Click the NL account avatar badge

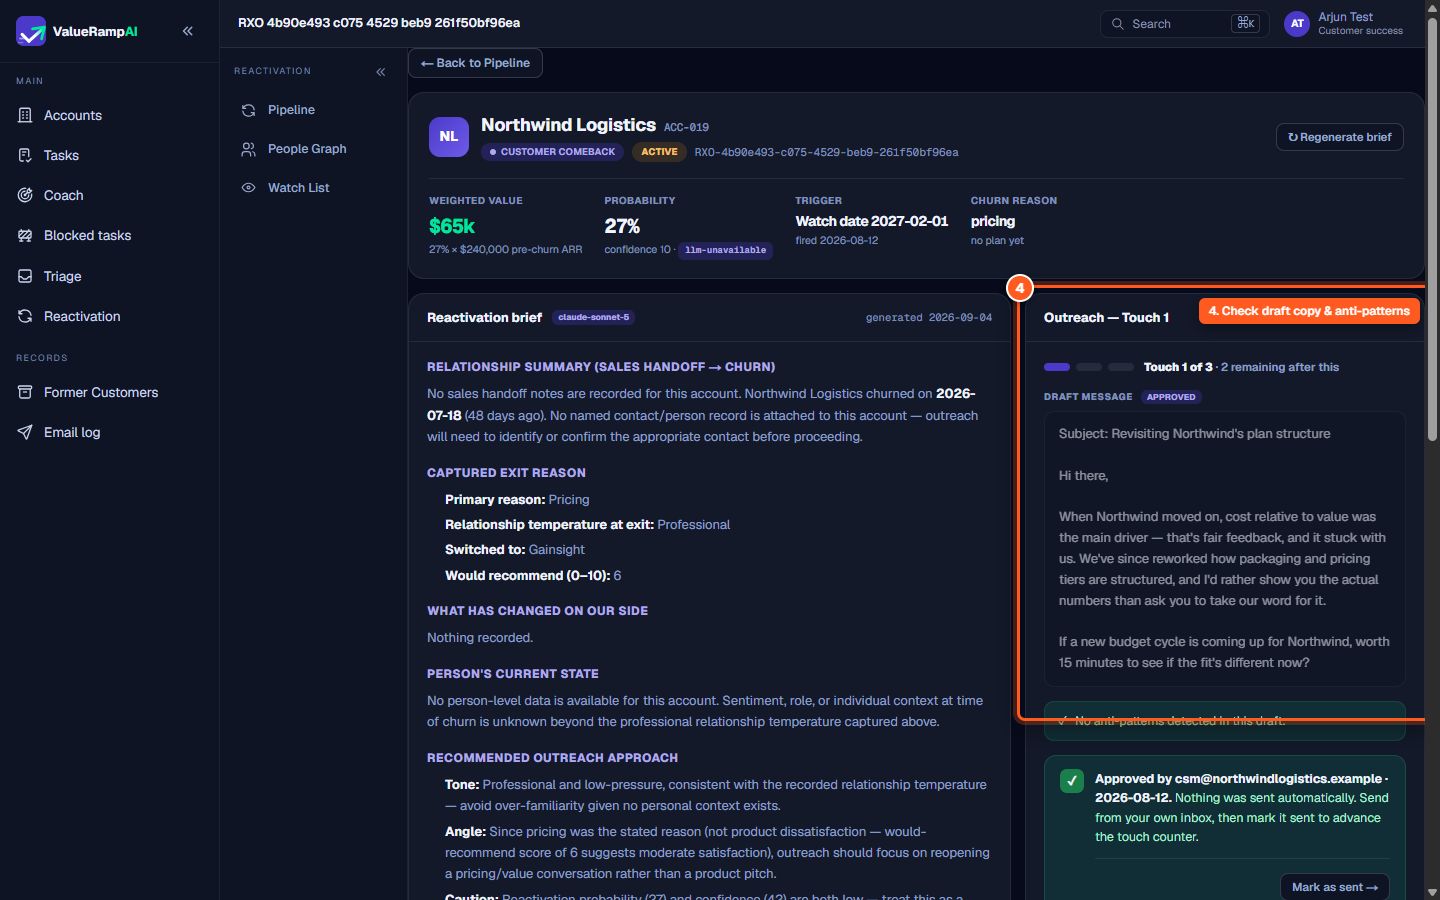pos(449,137)
